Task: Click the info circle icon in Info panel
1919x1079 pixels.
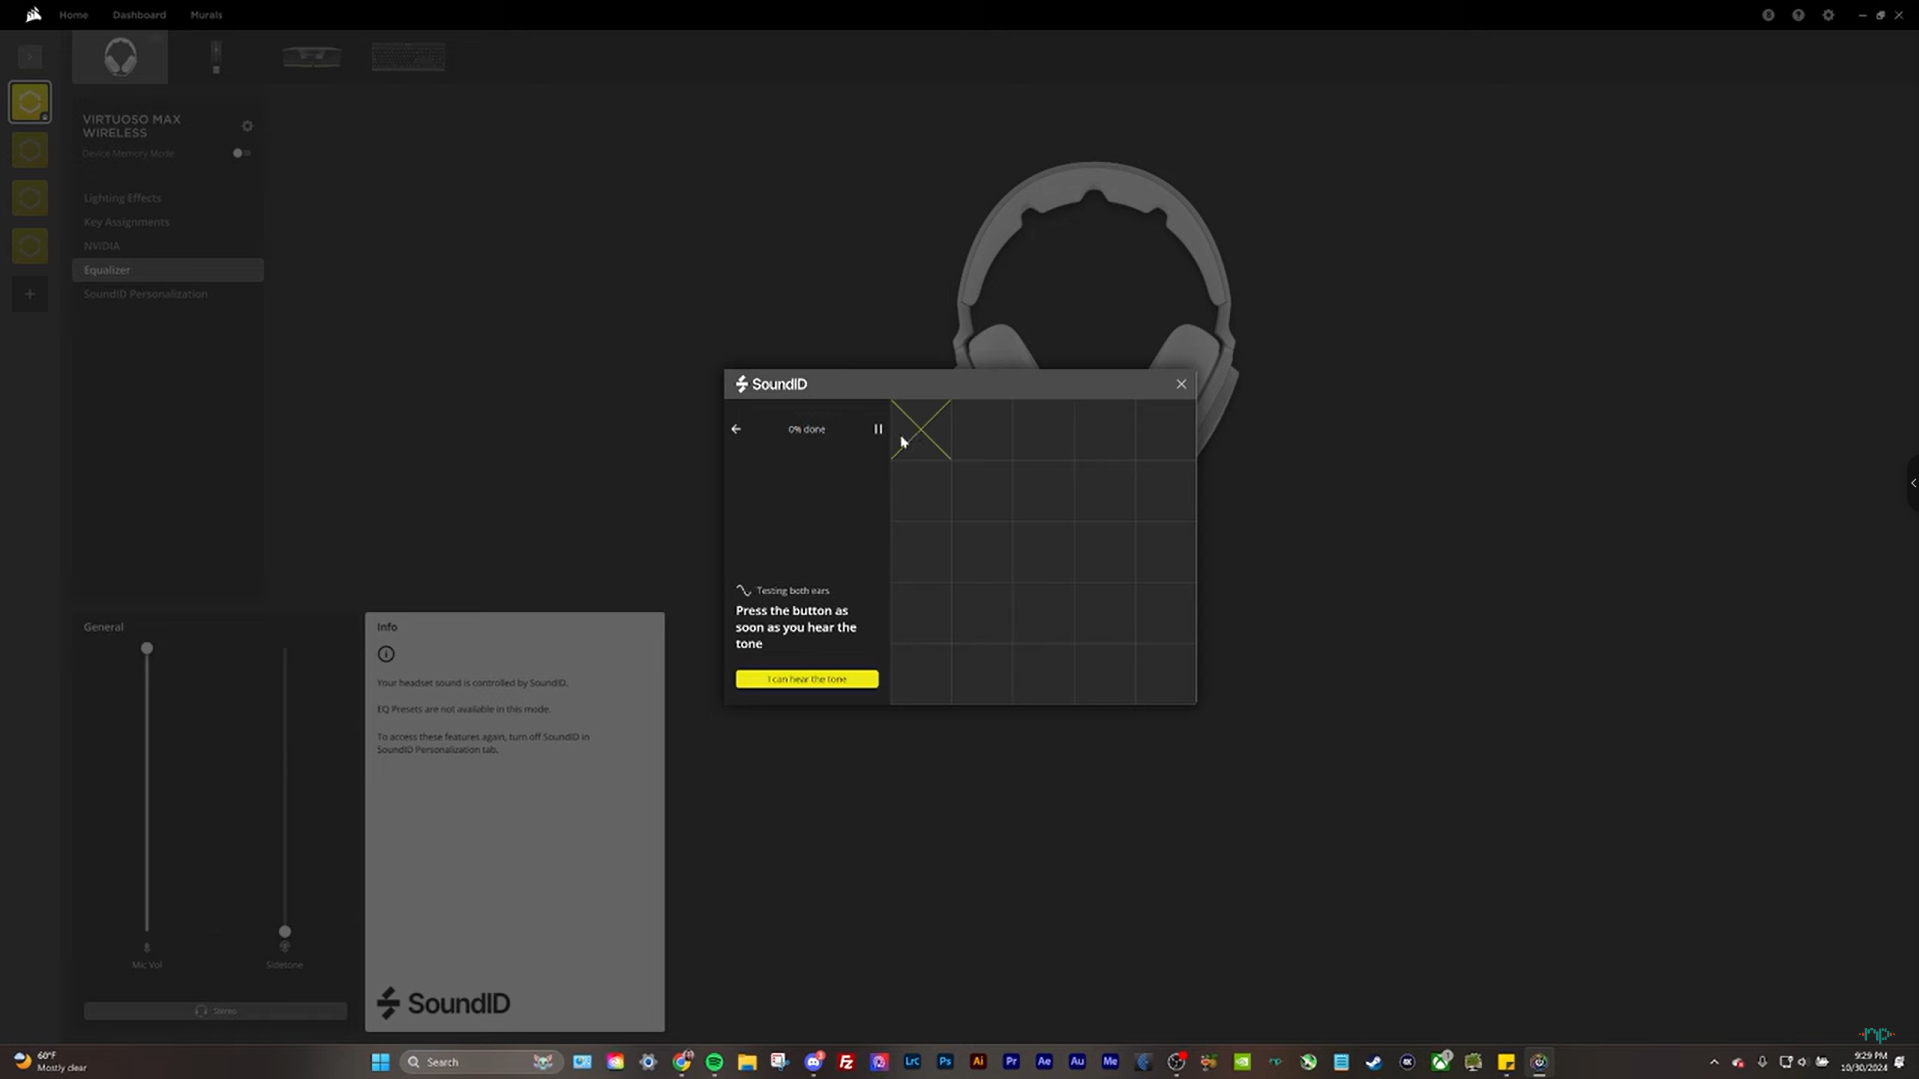Action: pyautogui.click(x=386, y=654)
